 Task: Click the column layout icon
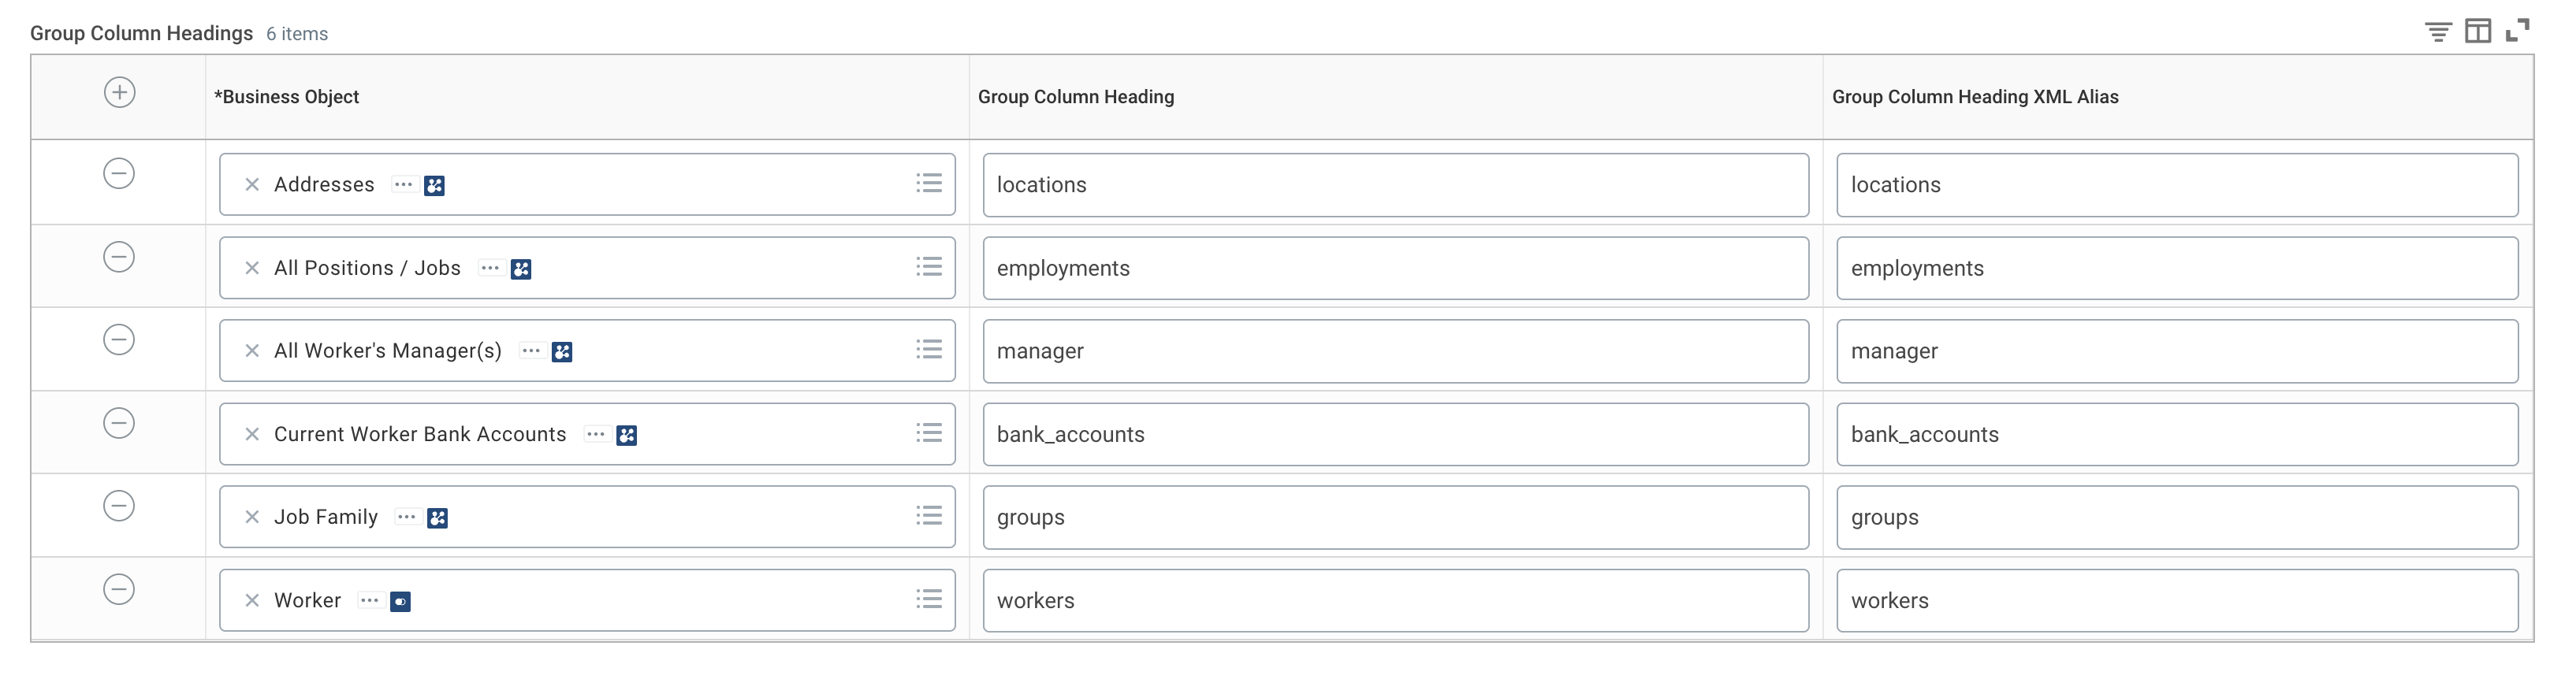coord(2477,32)
